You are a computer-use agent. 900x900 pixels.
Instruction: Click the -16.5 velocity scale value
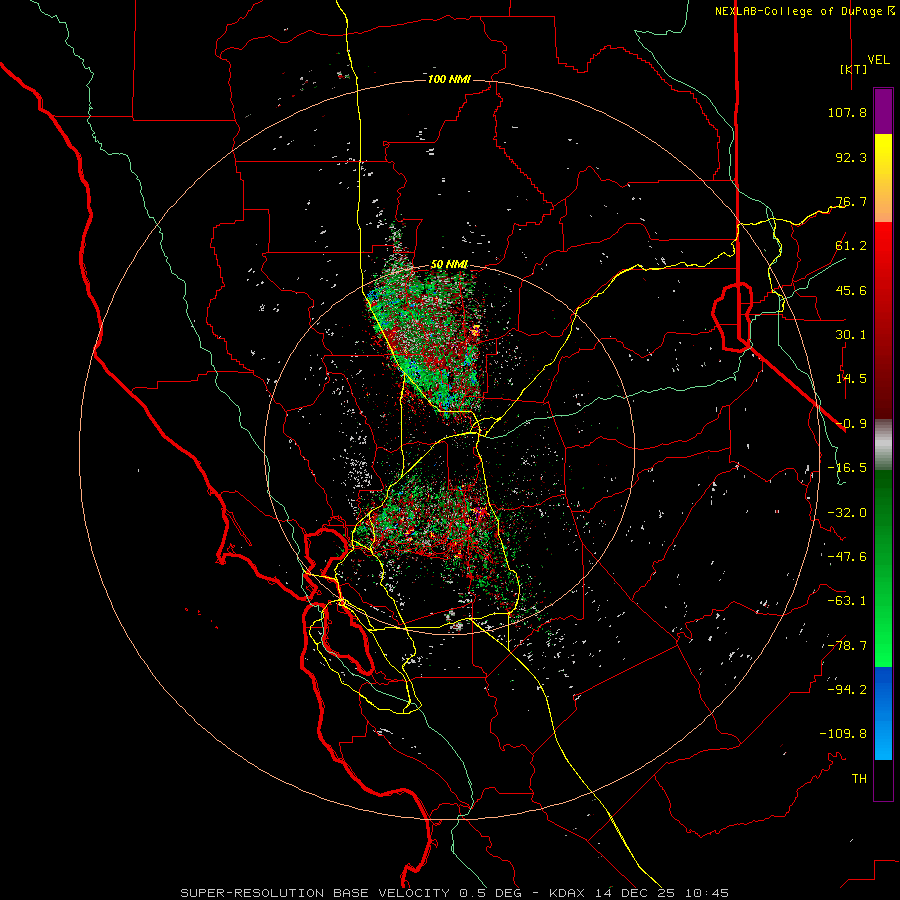(x=847, y=468)
